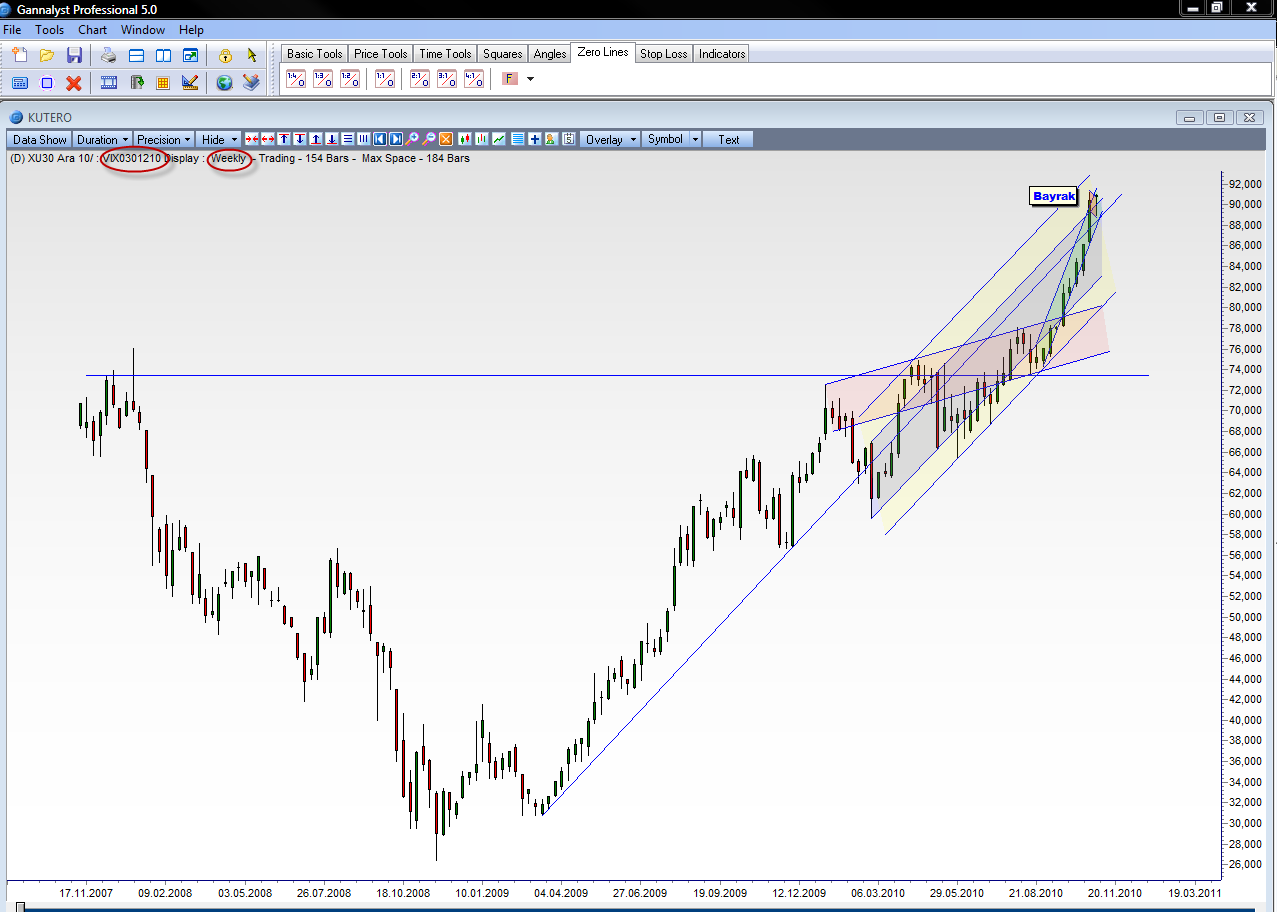This screenshot has height=912, width=1277.
Task: Switch to the Time Tools tab
Action: coord(445,54)
